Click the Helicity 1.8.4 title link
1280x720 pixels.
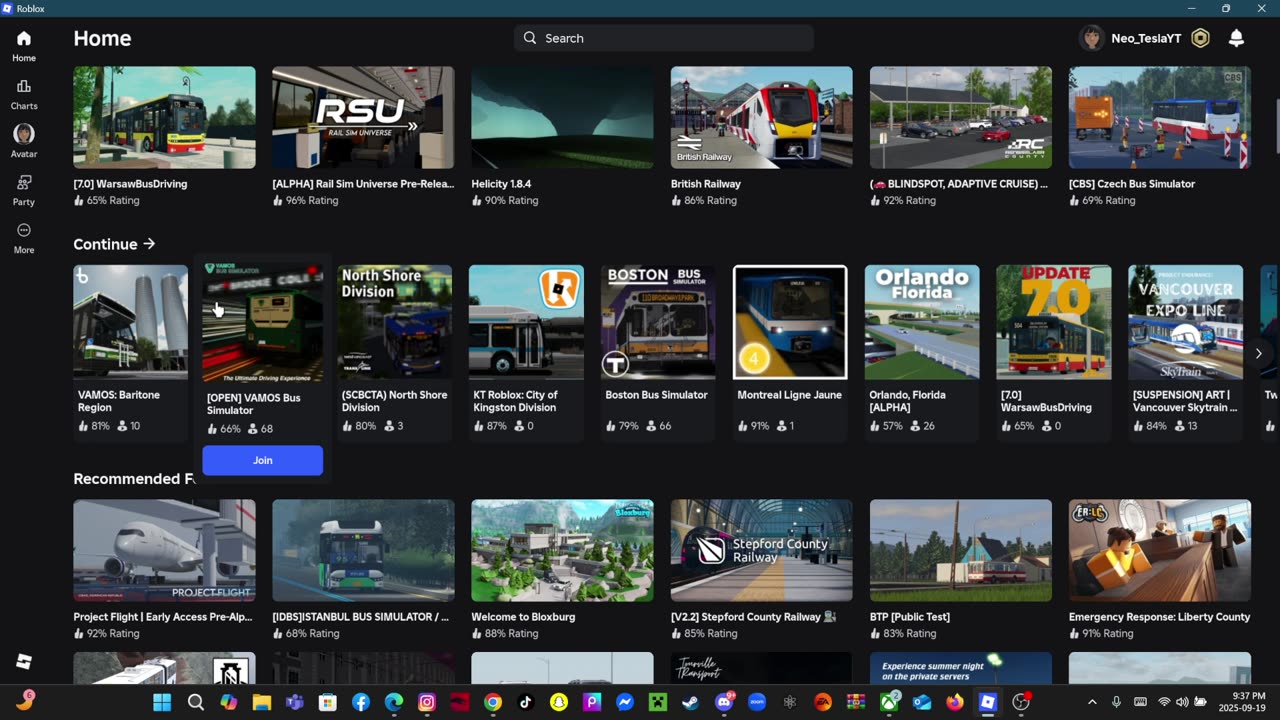pyautogui.click(x=501, y=184)
